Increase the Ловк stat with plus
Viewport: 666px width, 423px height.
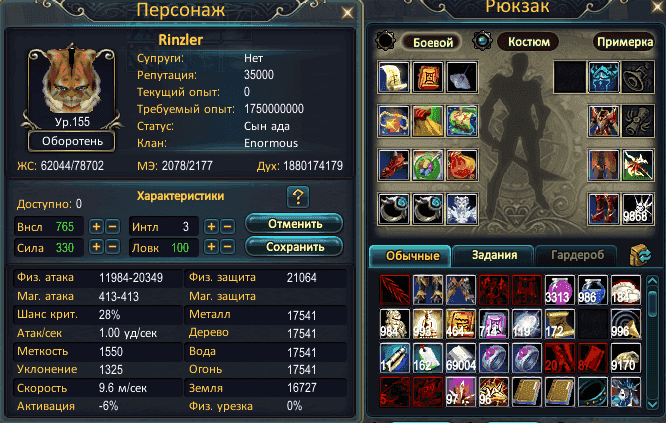[x=211, y=247]
